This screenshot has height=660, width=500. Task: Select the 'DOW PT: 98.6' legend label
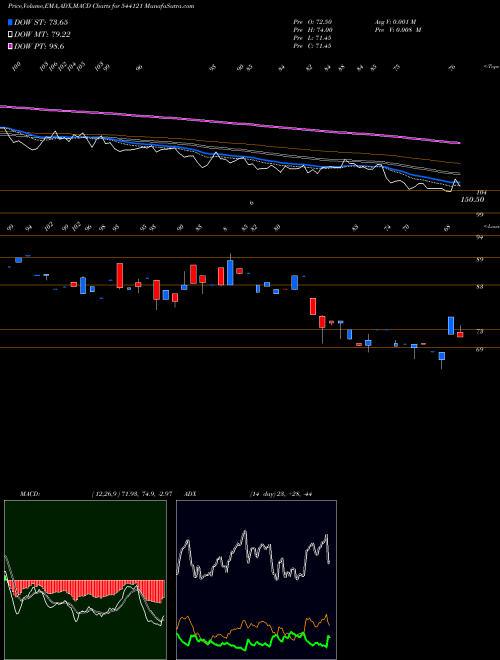39,47
